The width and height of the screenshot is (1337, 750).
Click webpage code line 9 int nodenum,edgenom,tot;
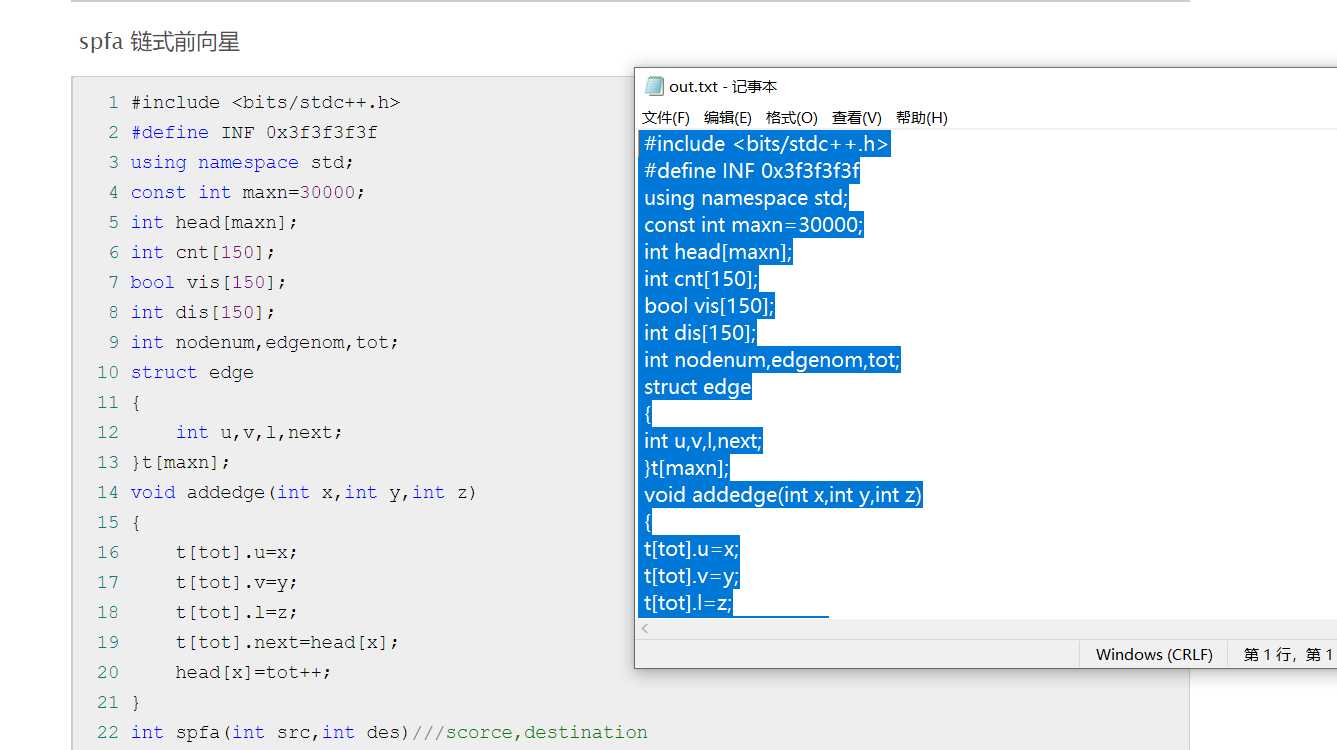point(265,342)
